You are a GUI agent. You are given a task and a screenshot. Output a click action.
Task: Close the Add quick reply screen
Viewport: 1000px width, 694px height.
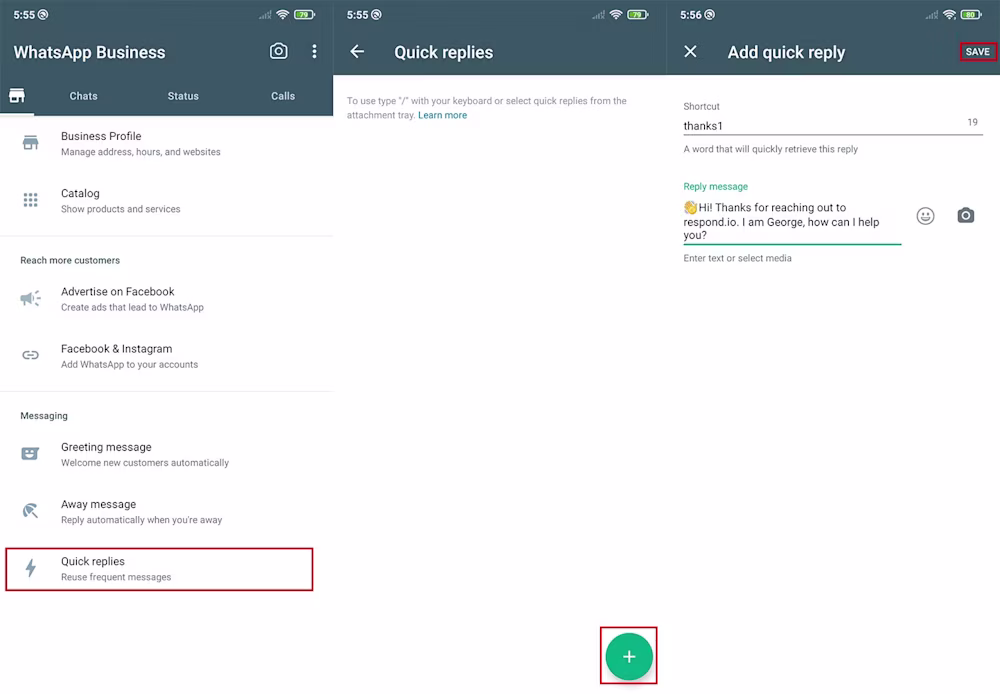pyautogui.click(x=690, y=52)
